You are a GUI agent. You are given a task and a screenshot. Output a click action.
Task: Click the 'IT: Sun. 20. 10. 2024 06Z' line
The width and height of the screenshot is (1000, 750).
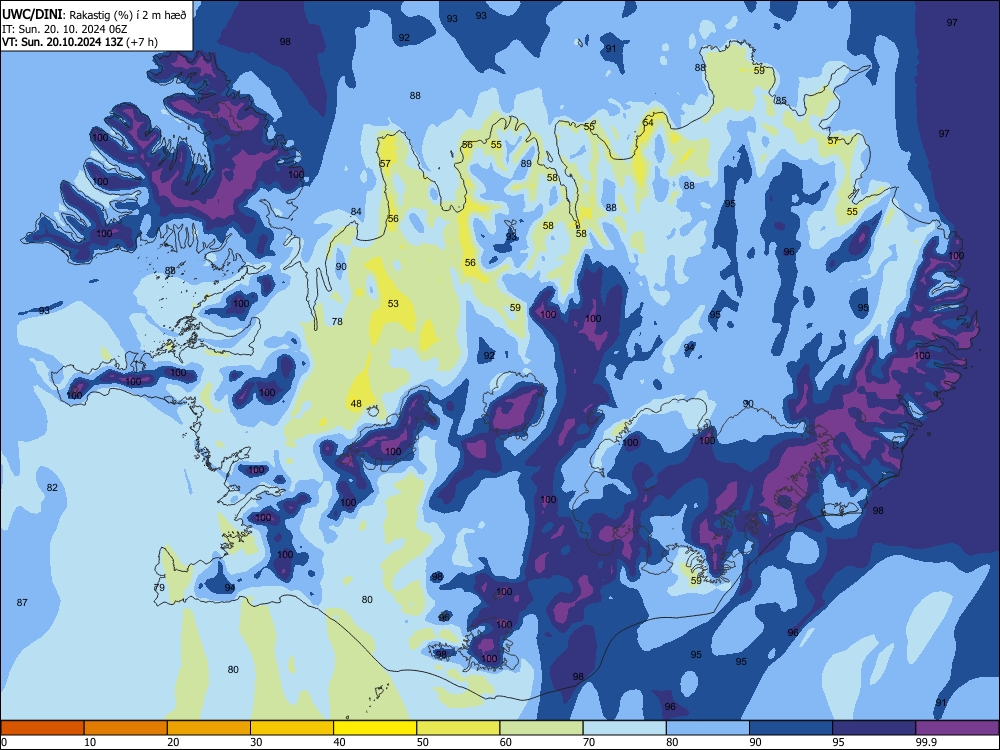[62, 29]
